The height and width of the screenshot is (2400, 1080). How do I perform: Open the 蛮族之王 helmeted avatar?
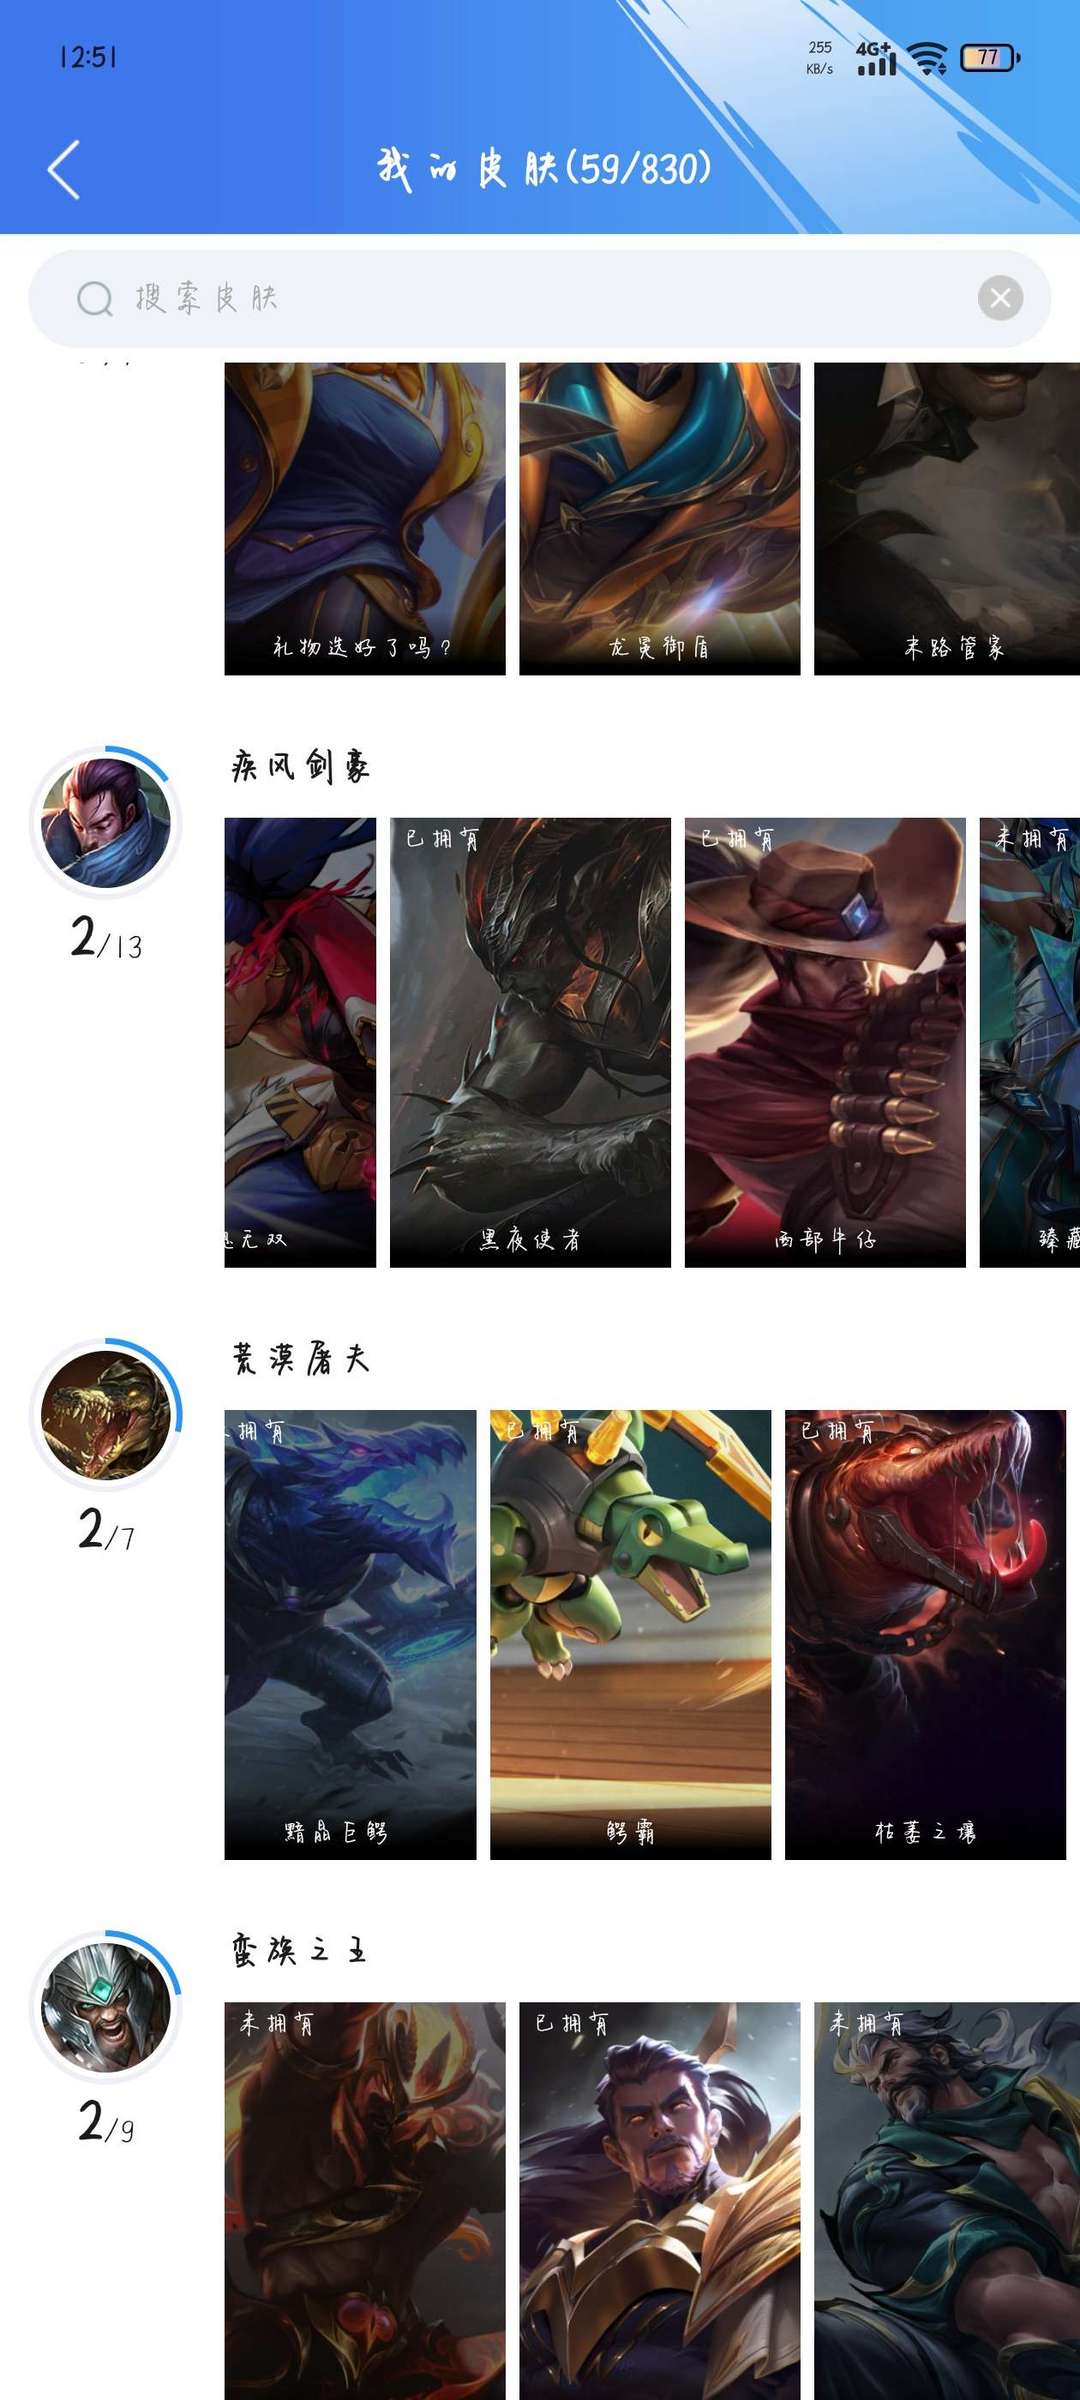tap(106, 2007)
